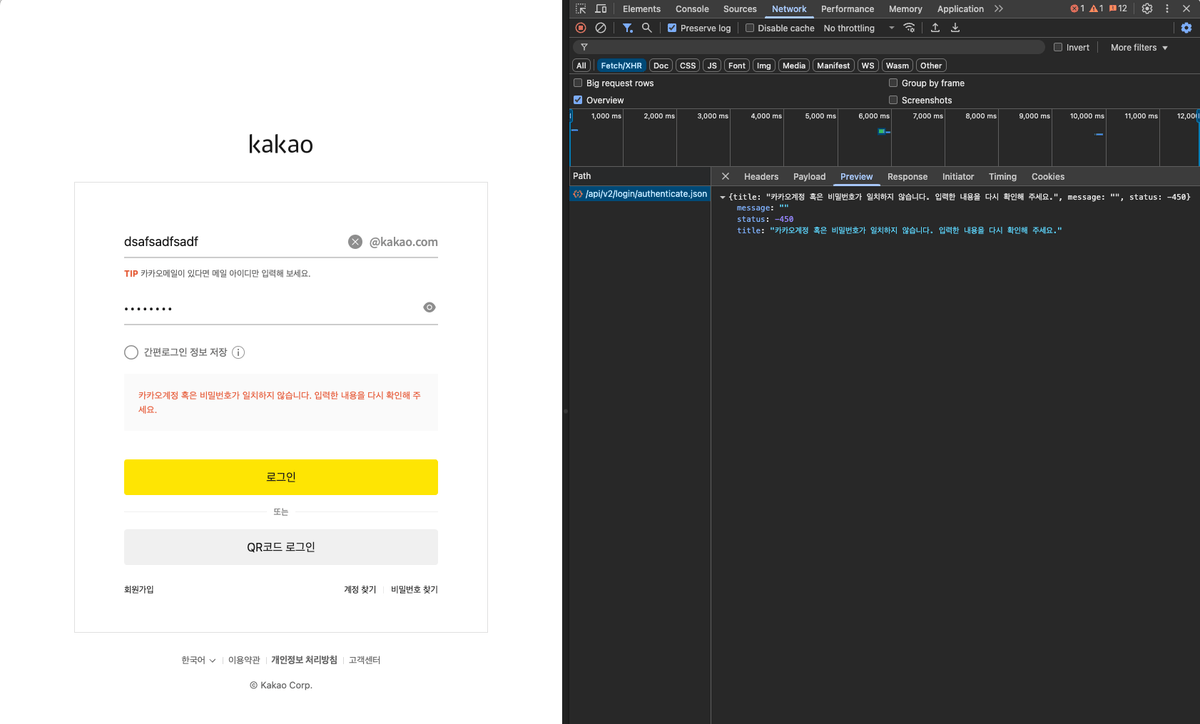Enable Screenshots checkbox

coord(893,100)
